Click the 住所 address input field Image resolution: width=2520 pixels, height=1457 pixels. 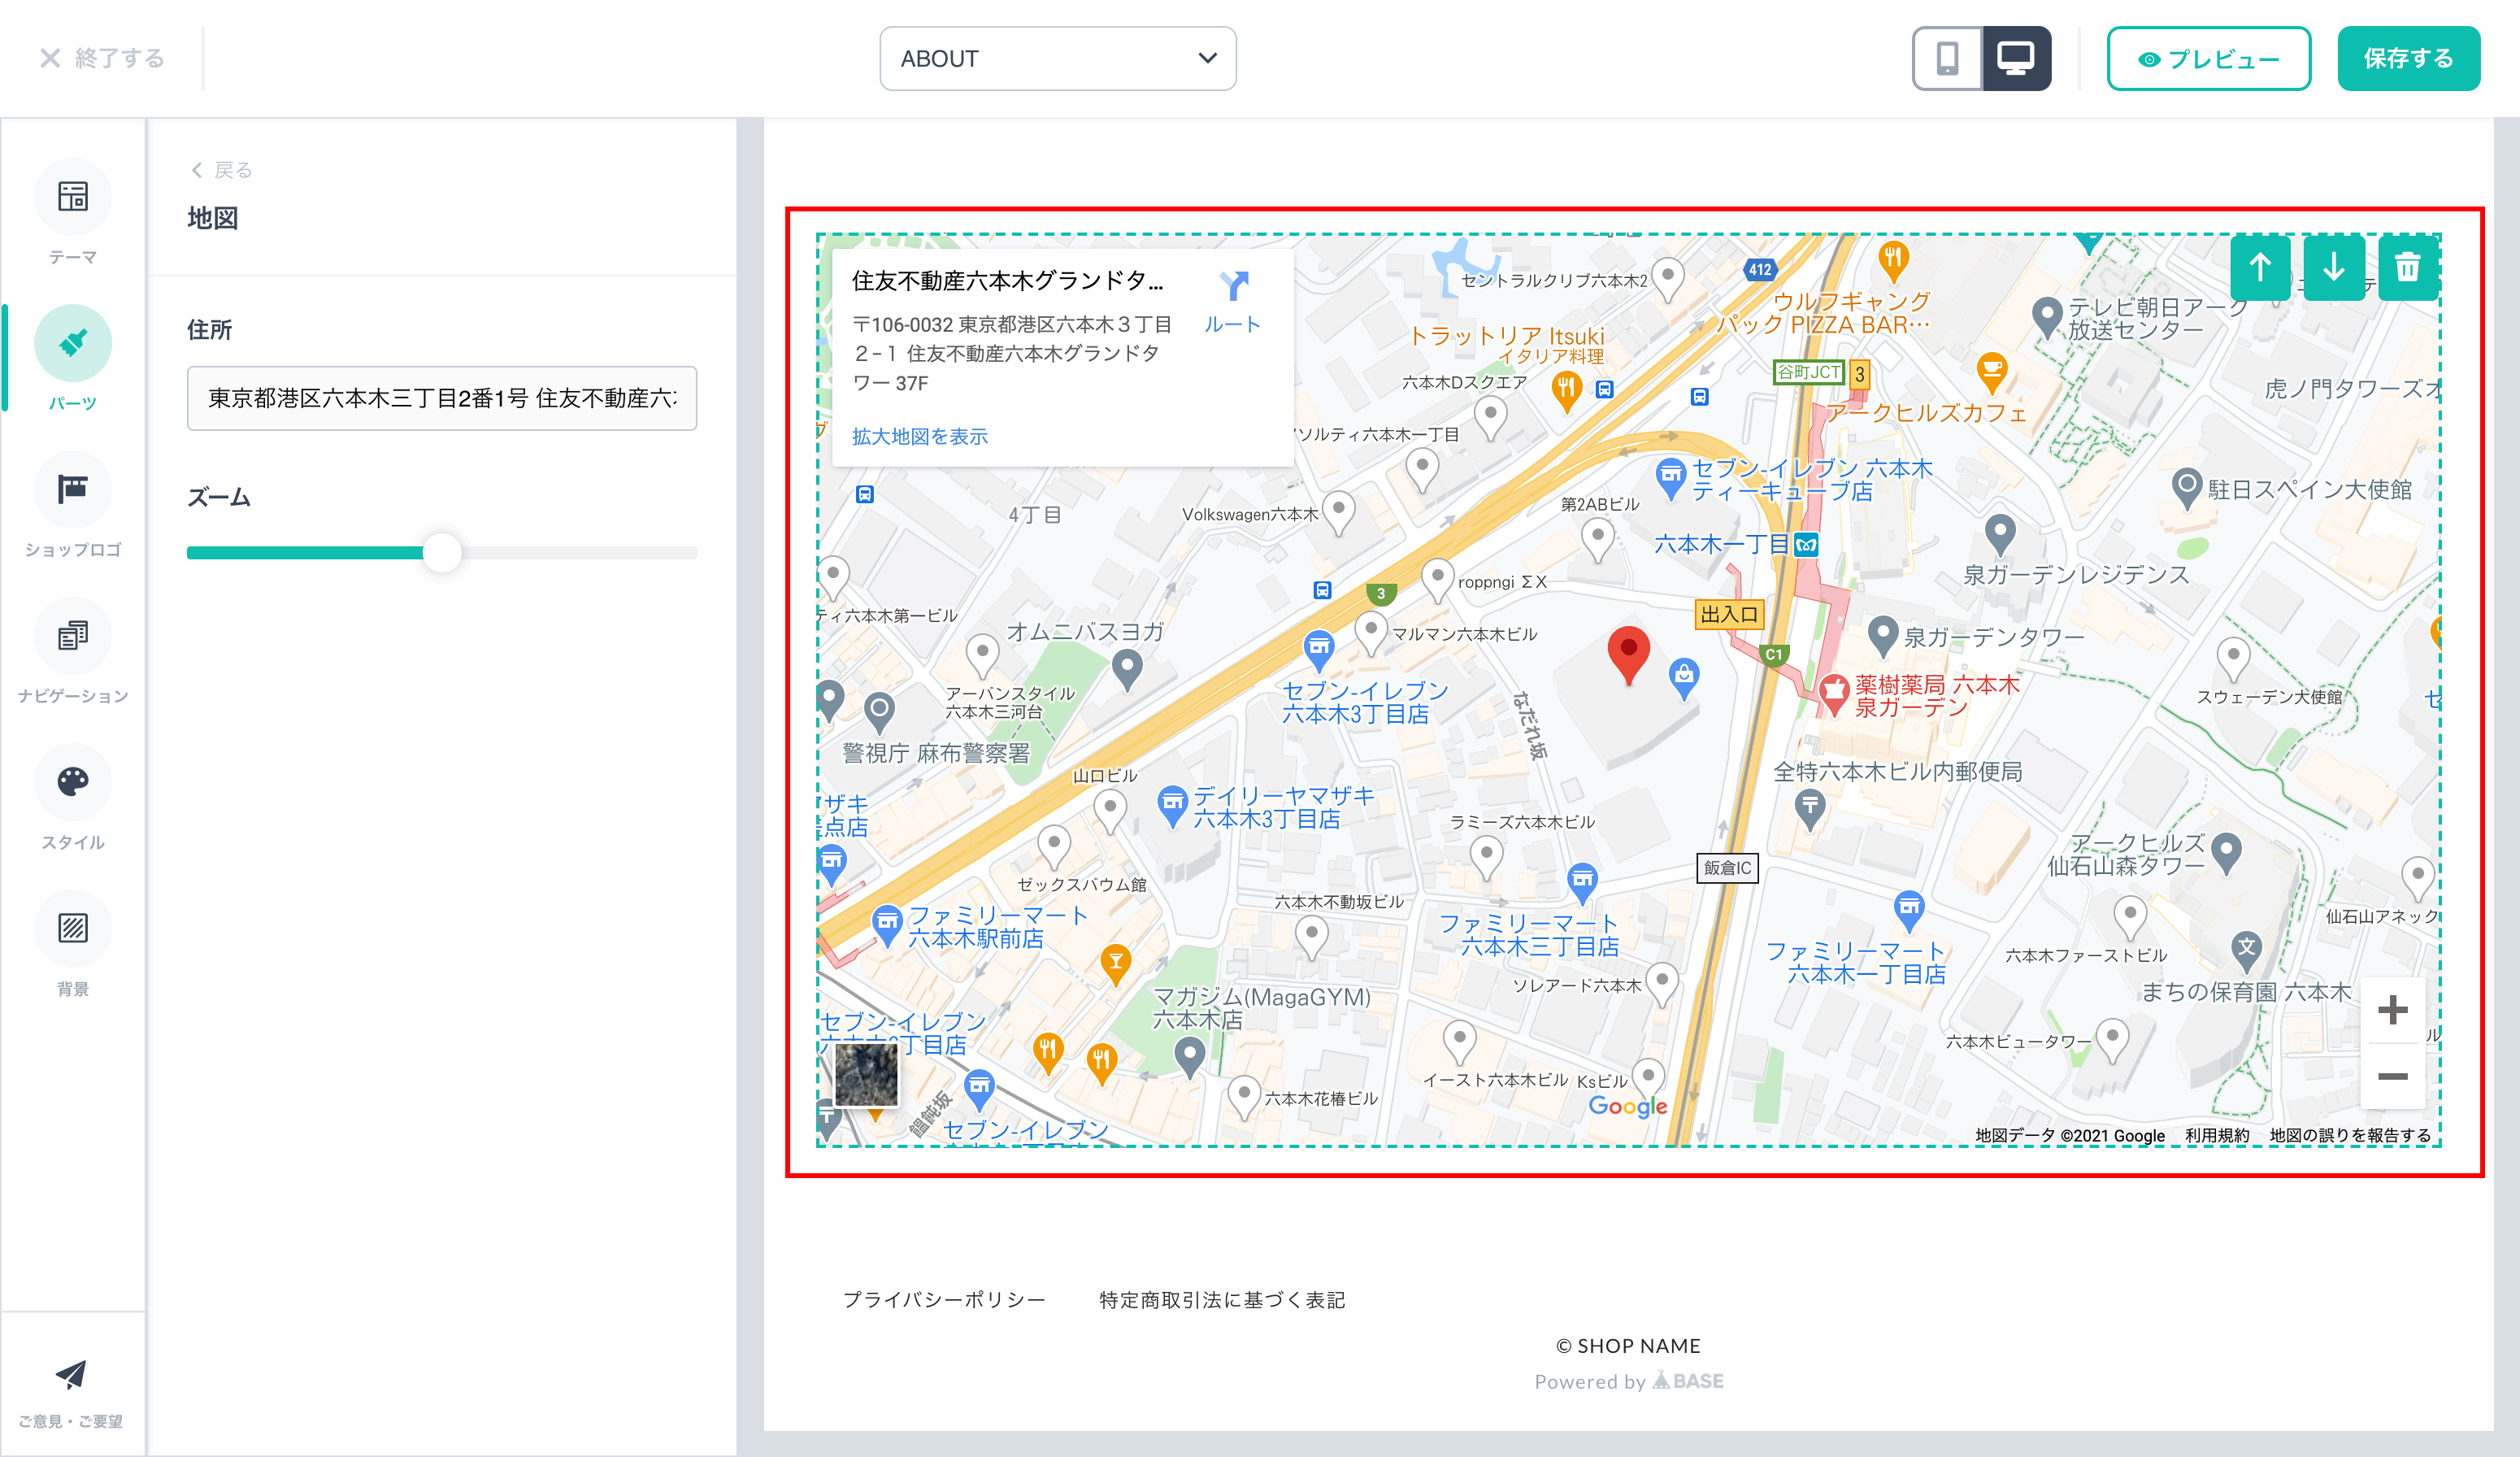[x=442, y=398]
